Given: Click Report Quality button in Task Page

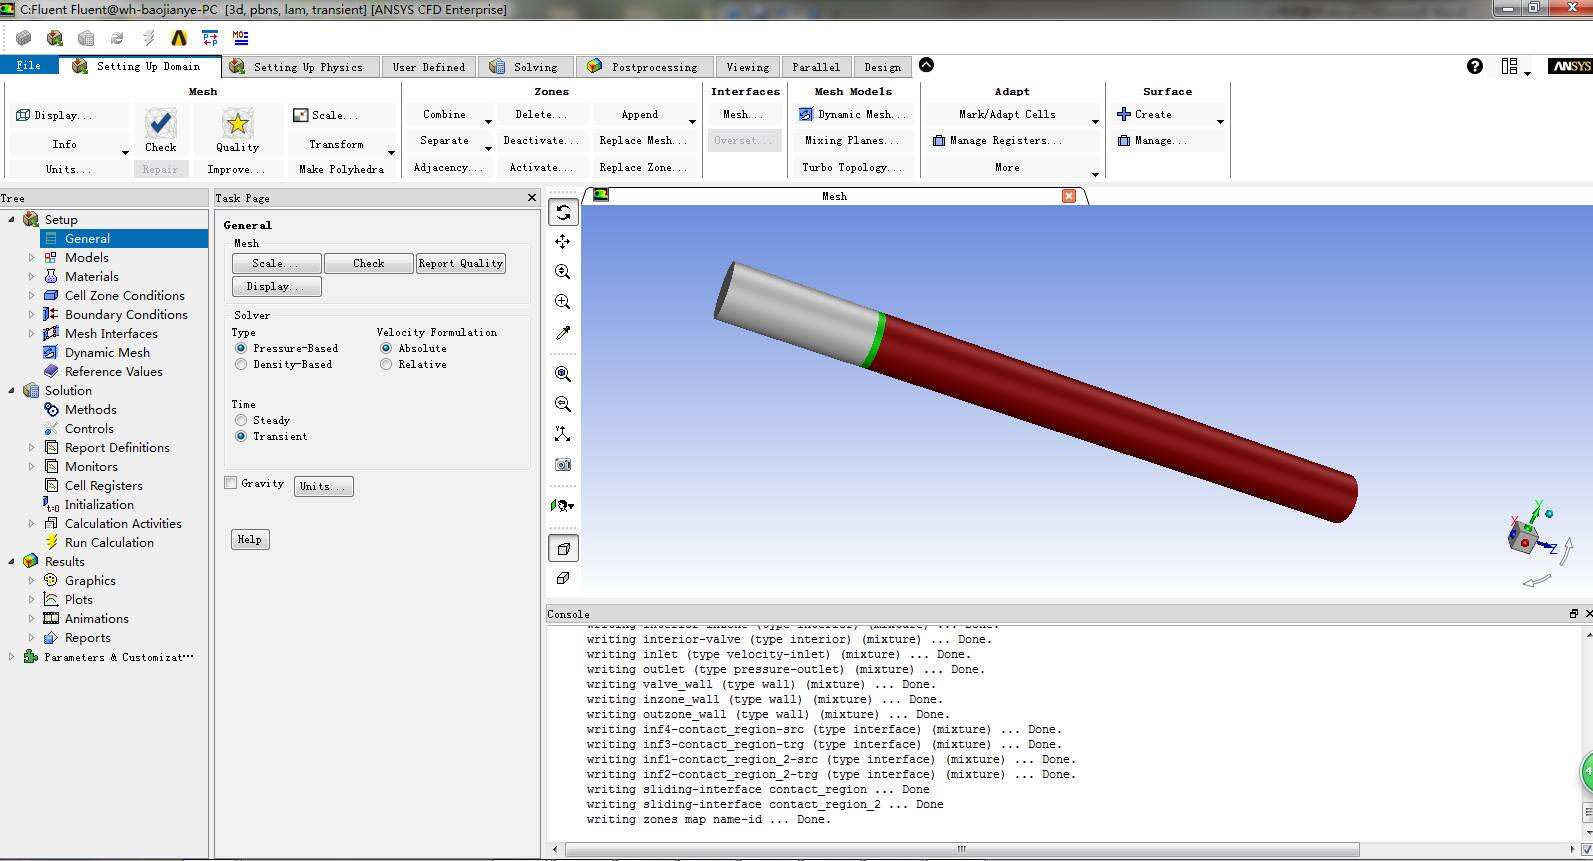Looking at the screenshot, I should coord(460,263).
